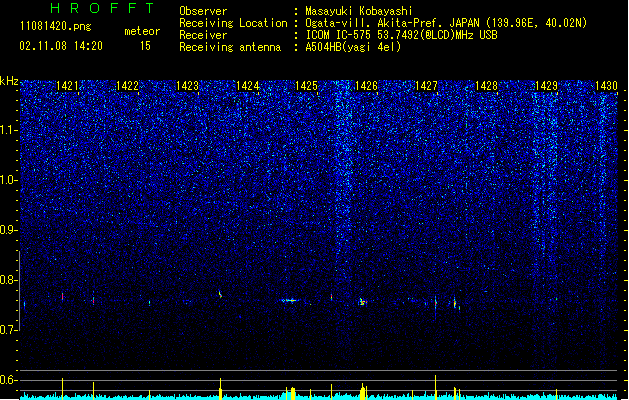Click the long meteor echo near 1425
The height and width of the screenshot is (400, 629).
tap(290, 300)
